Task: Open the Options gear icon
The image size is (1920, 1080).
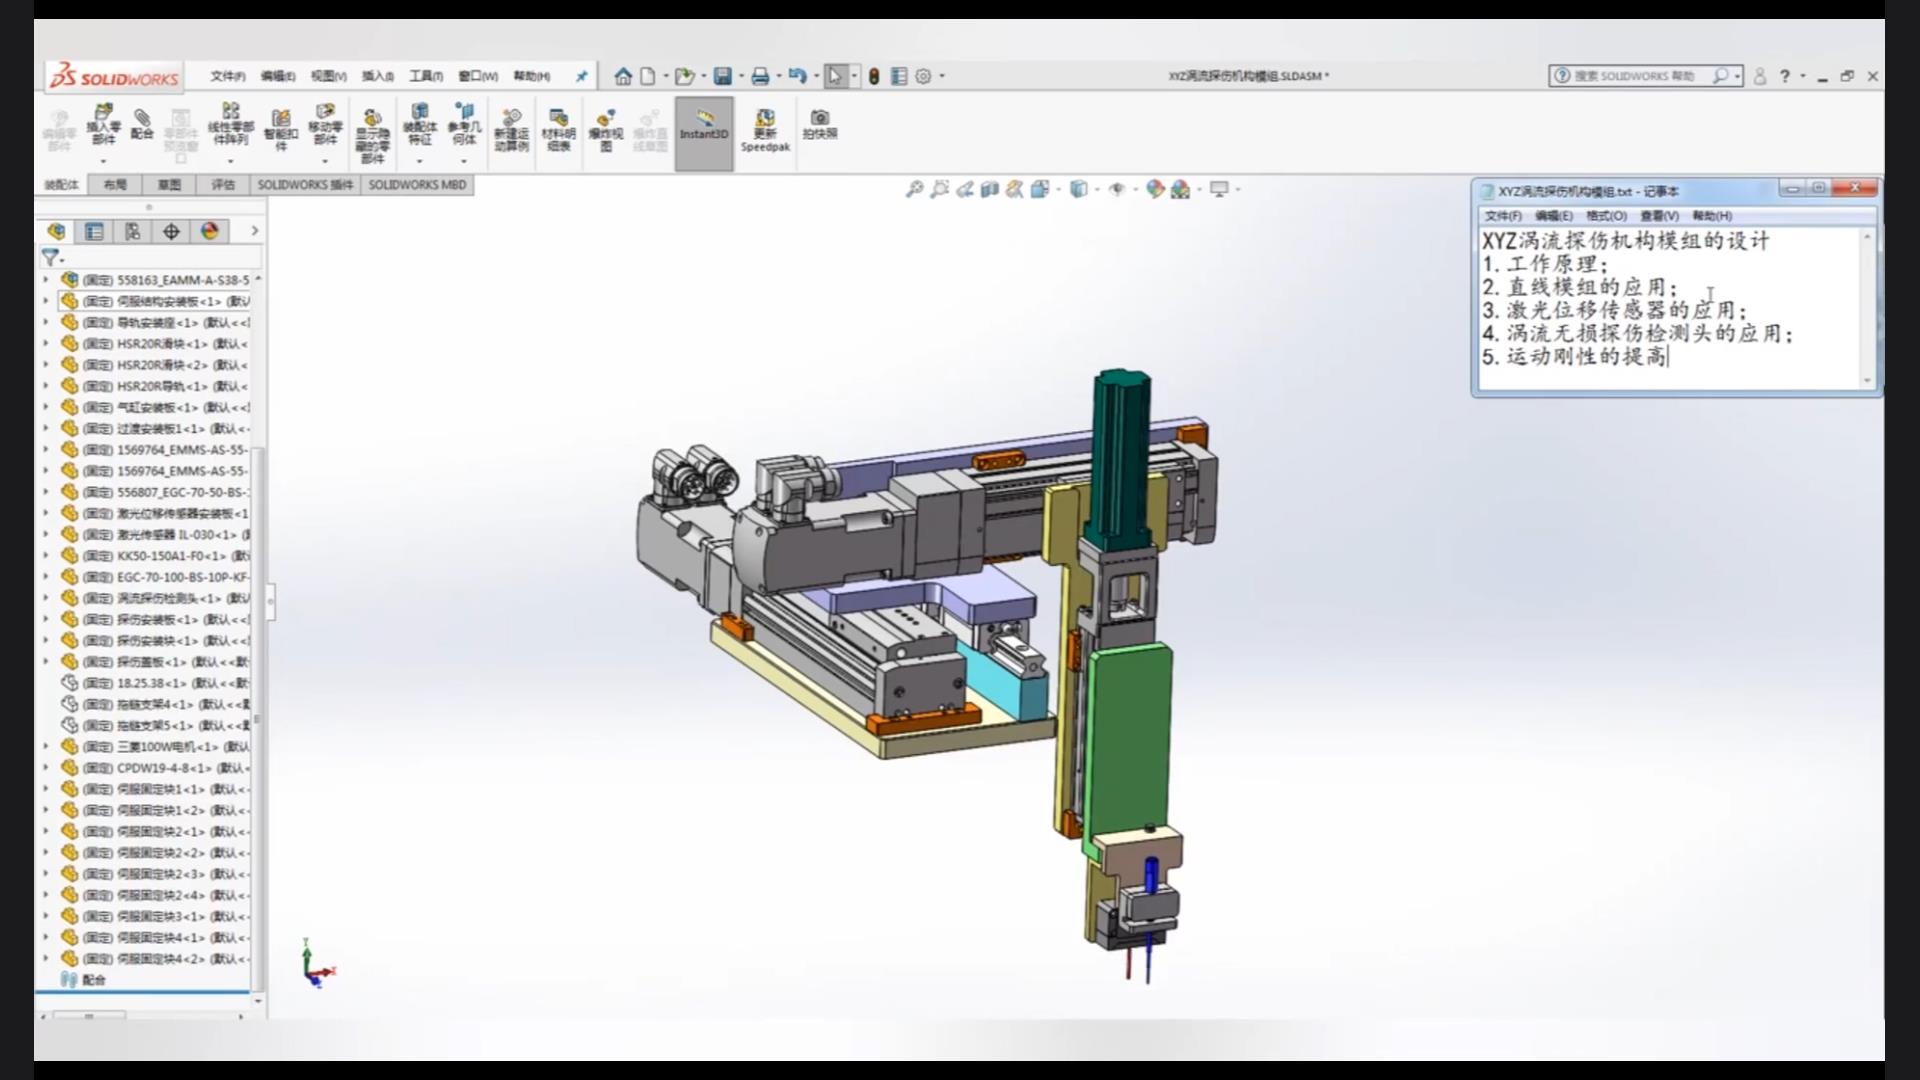Action: click(923, 76)
